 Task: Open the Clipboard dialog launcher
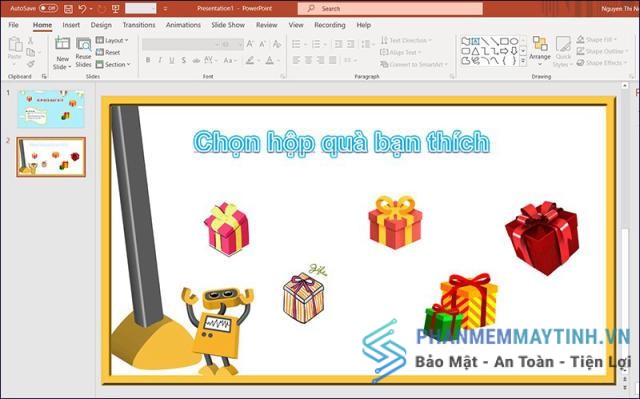coord(44,76)
